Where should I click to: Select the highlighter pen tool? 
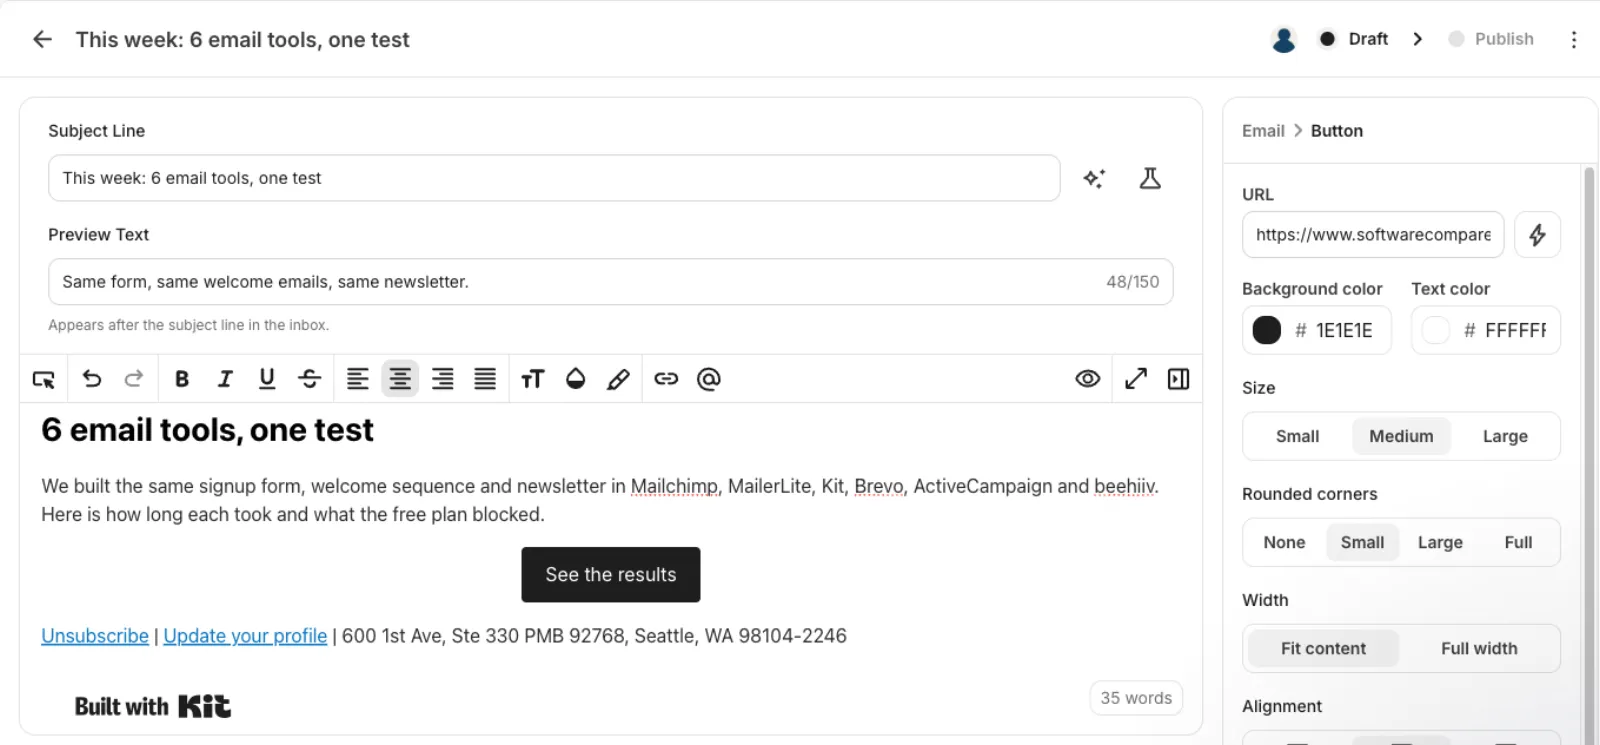[618, 379]
